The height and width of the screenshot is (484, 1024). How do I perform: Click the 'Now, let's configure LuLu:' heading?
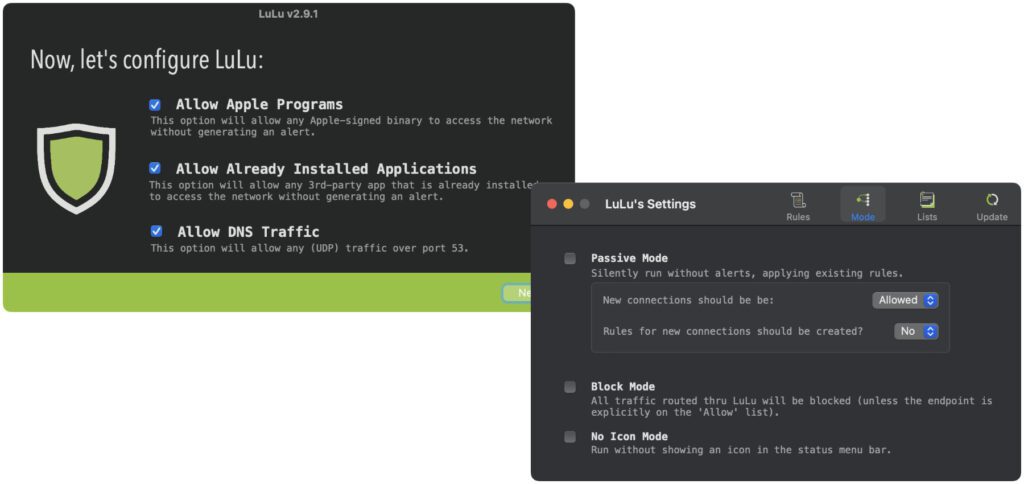click(x=147, y=58)
